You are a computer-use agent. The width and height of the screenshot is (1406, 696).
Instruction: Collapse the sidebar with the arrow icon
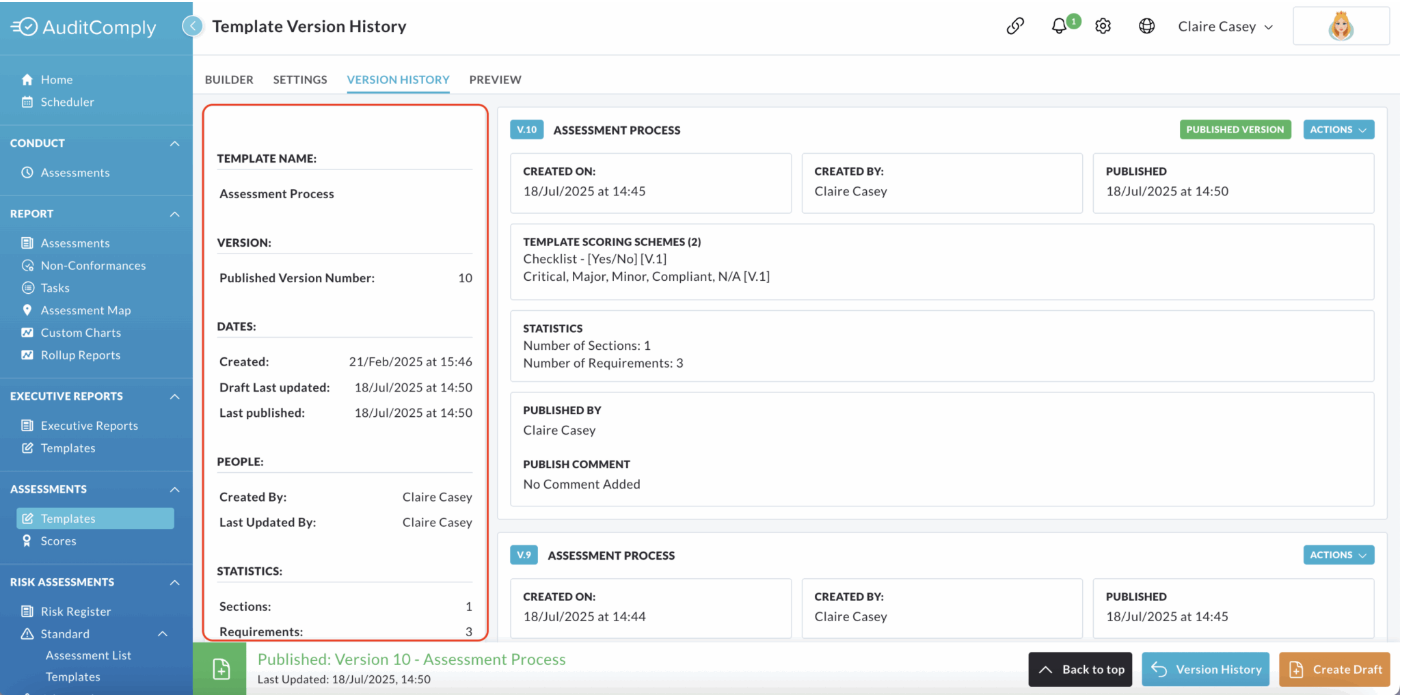[x=194, y=26]
